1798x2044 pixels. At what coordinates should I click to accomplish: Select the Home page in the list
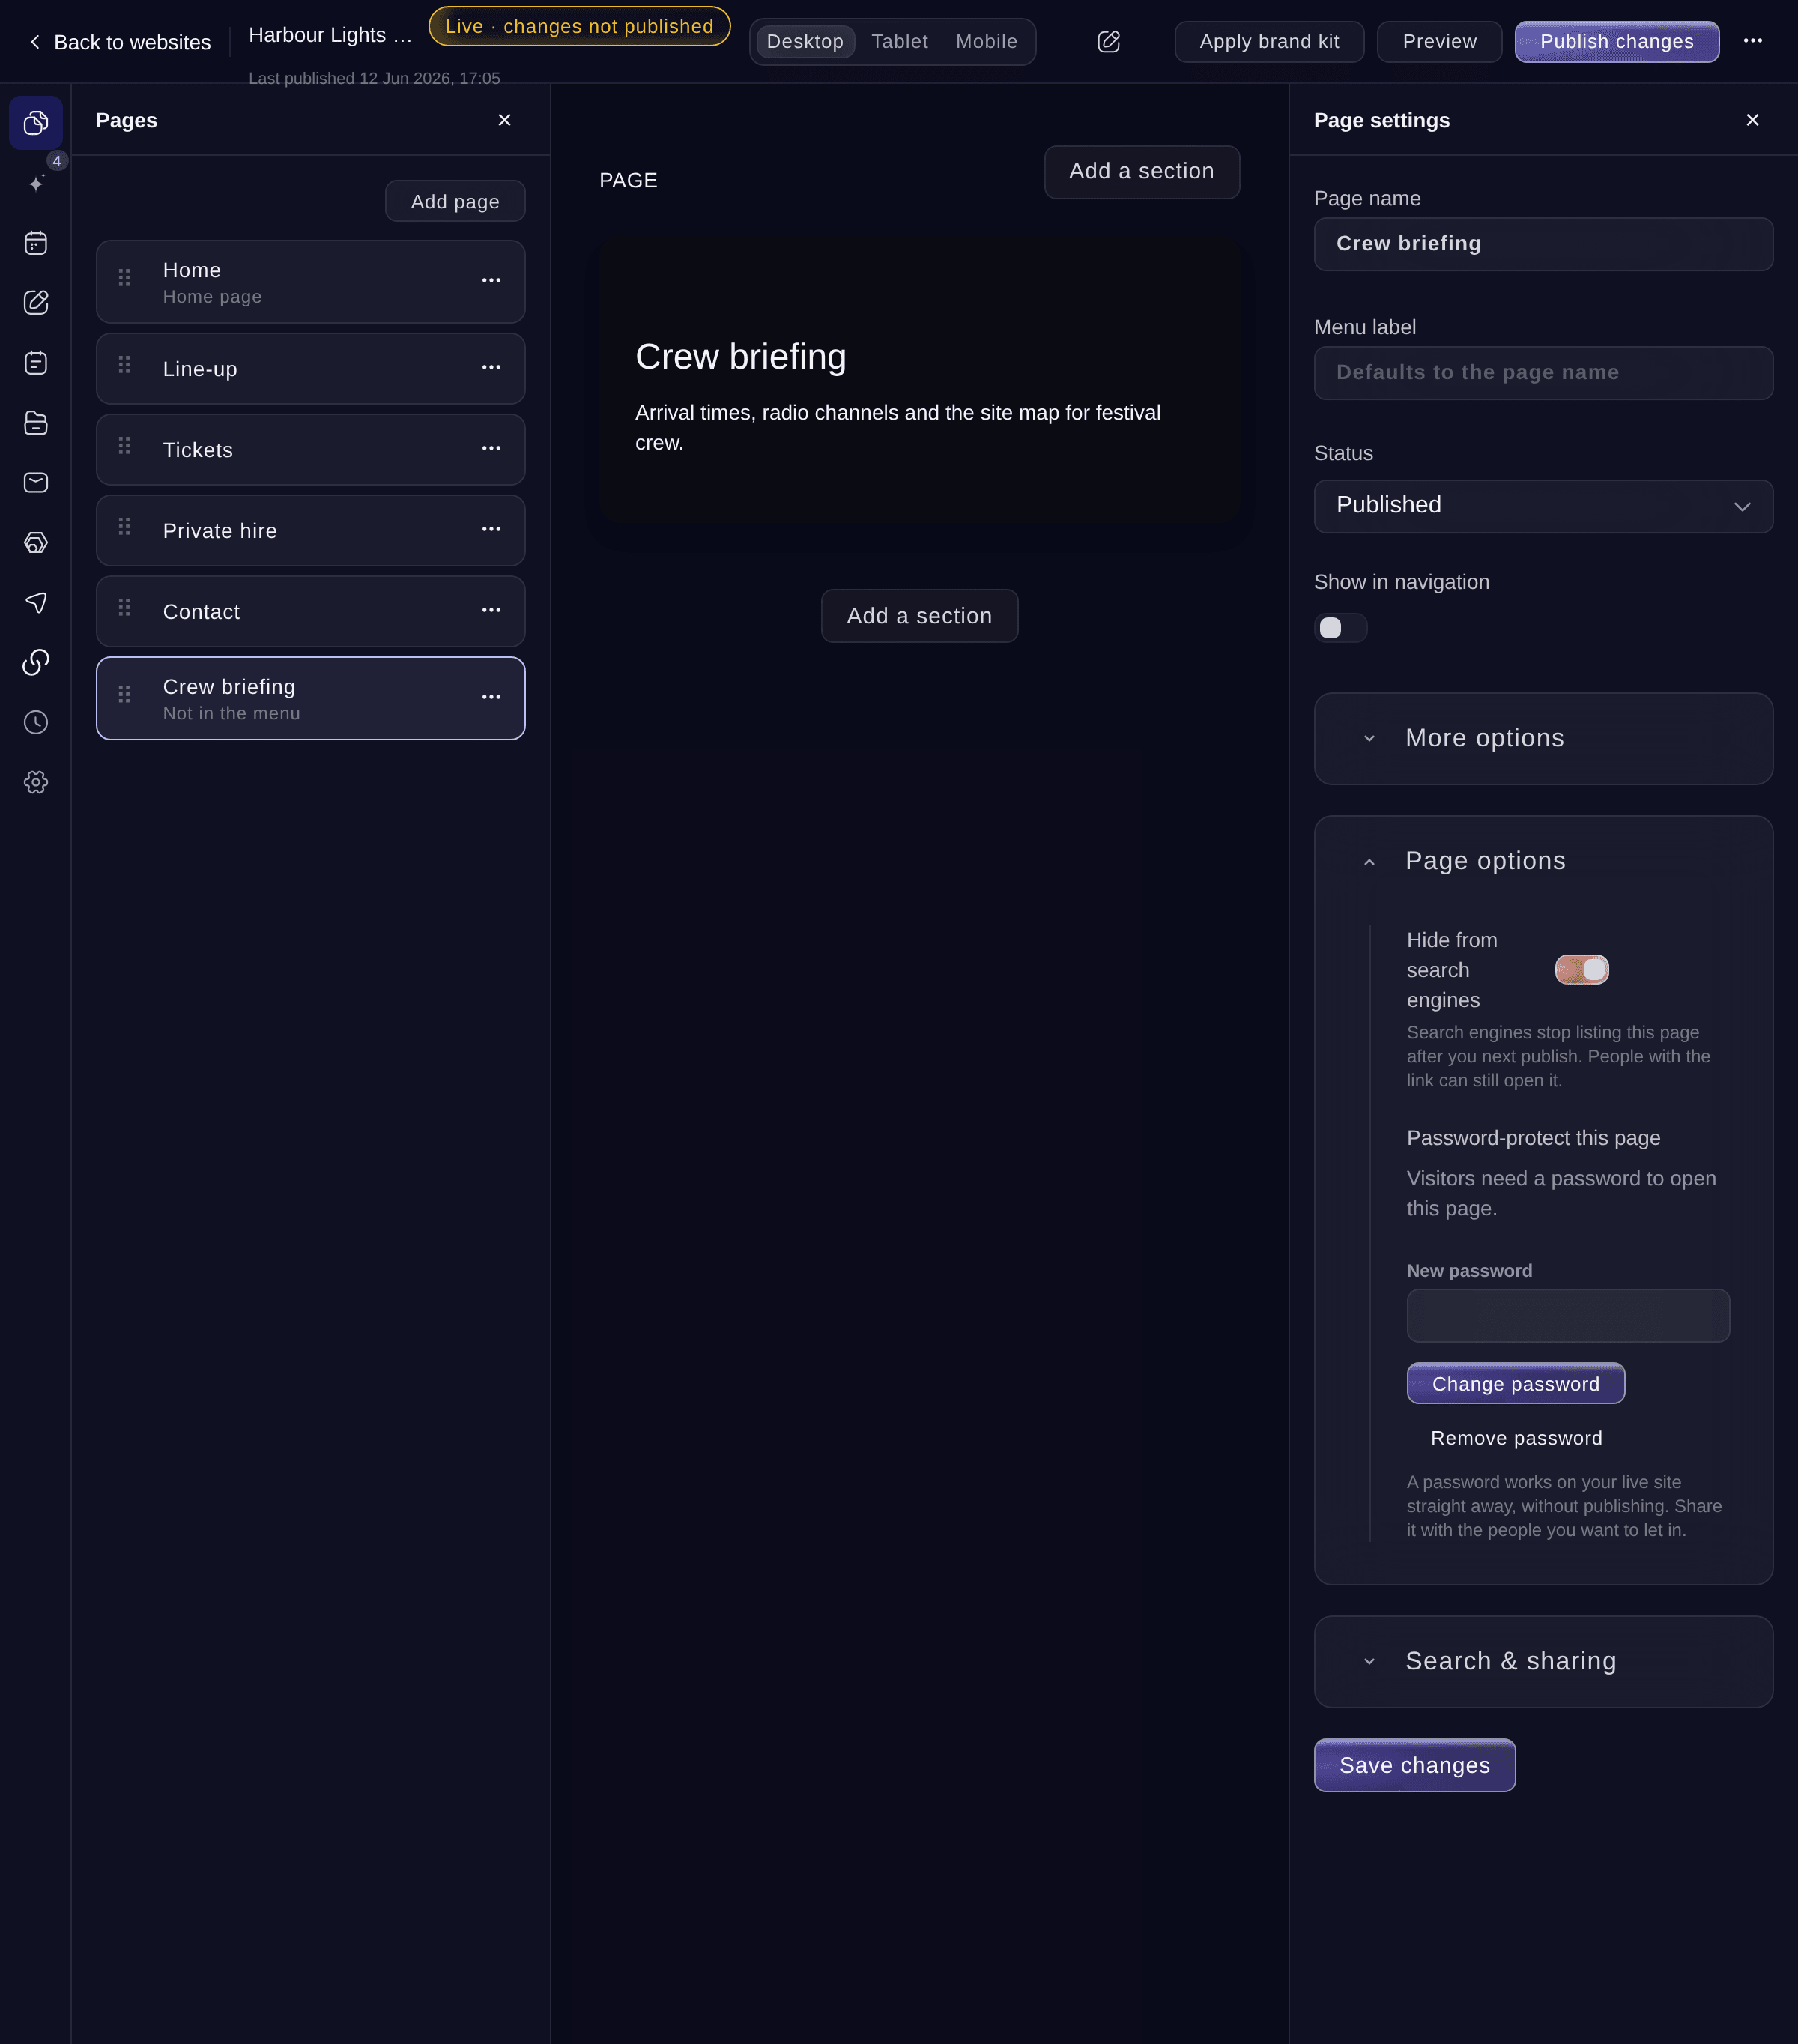pos(310,282)
